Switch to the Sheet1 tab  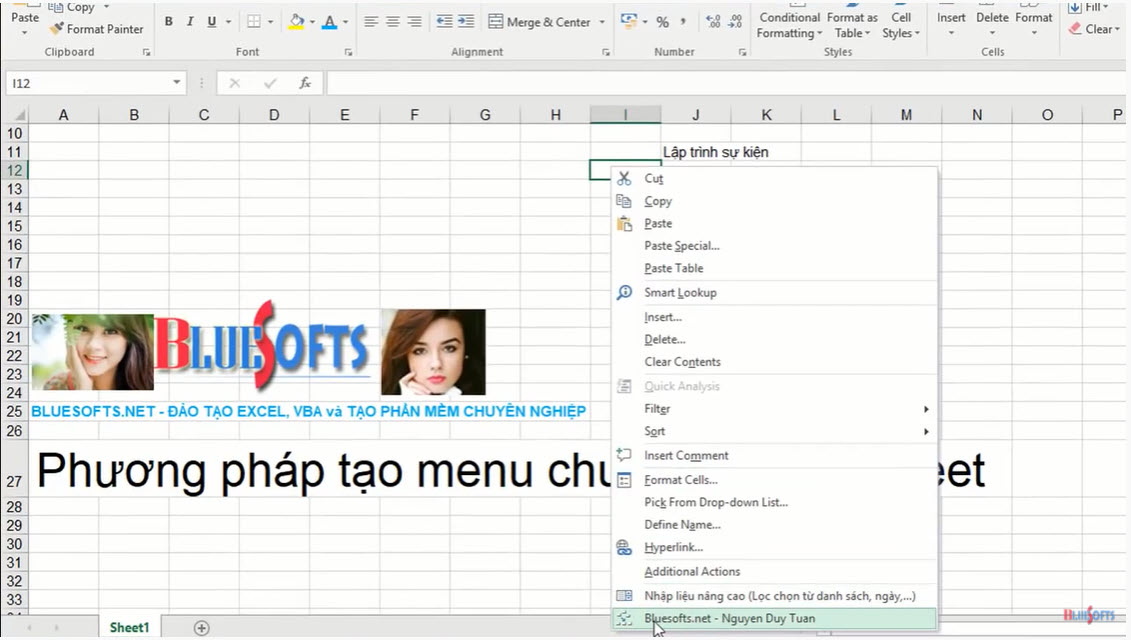click(x=129, y=628)
